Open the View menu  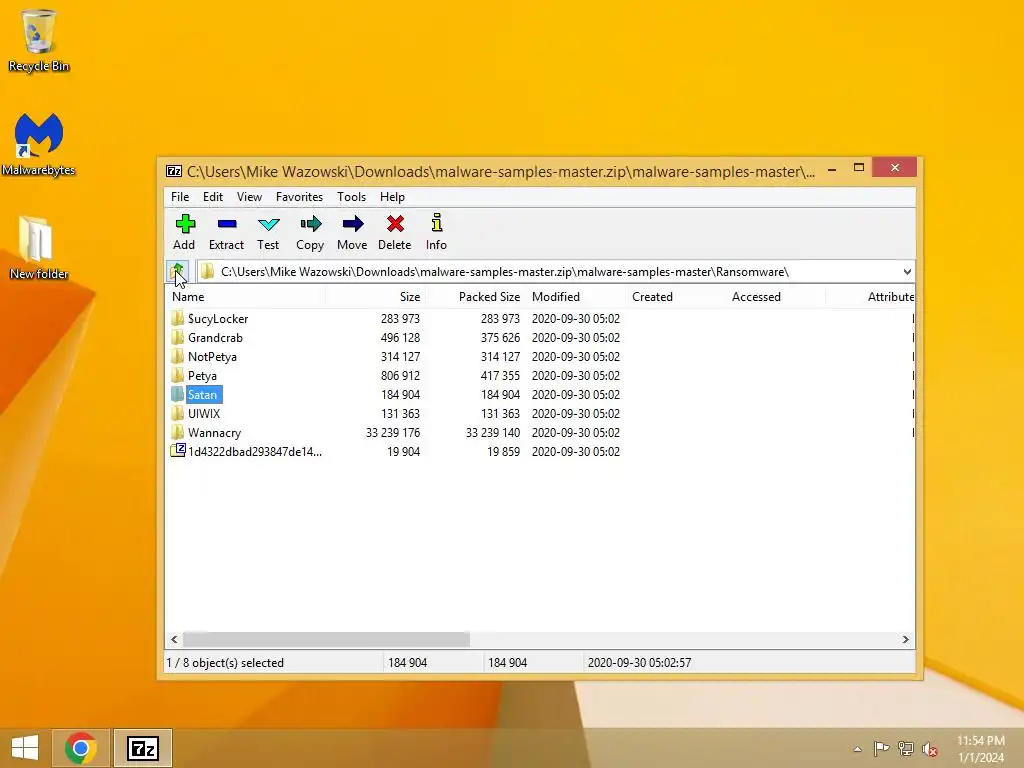(249, 197)
